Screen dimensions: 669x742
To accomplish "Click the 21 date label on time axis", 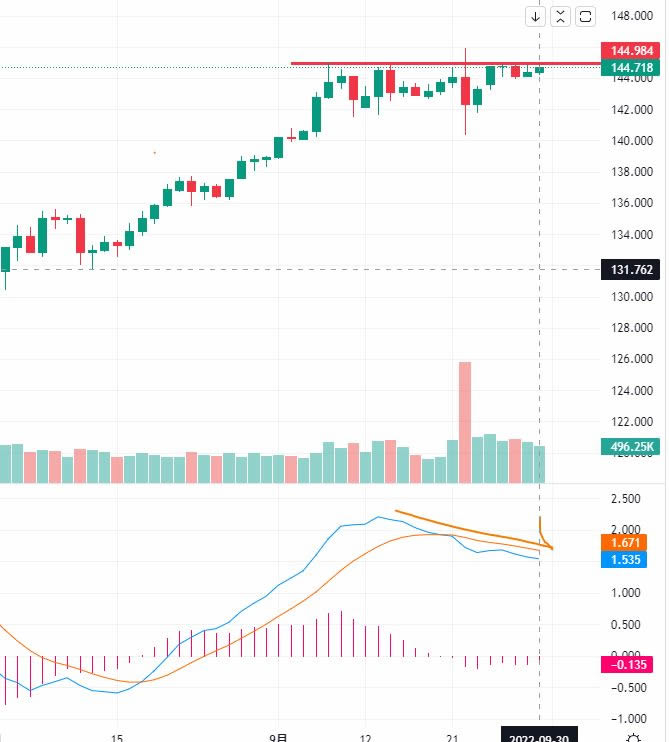I will (x=452, y=737).
